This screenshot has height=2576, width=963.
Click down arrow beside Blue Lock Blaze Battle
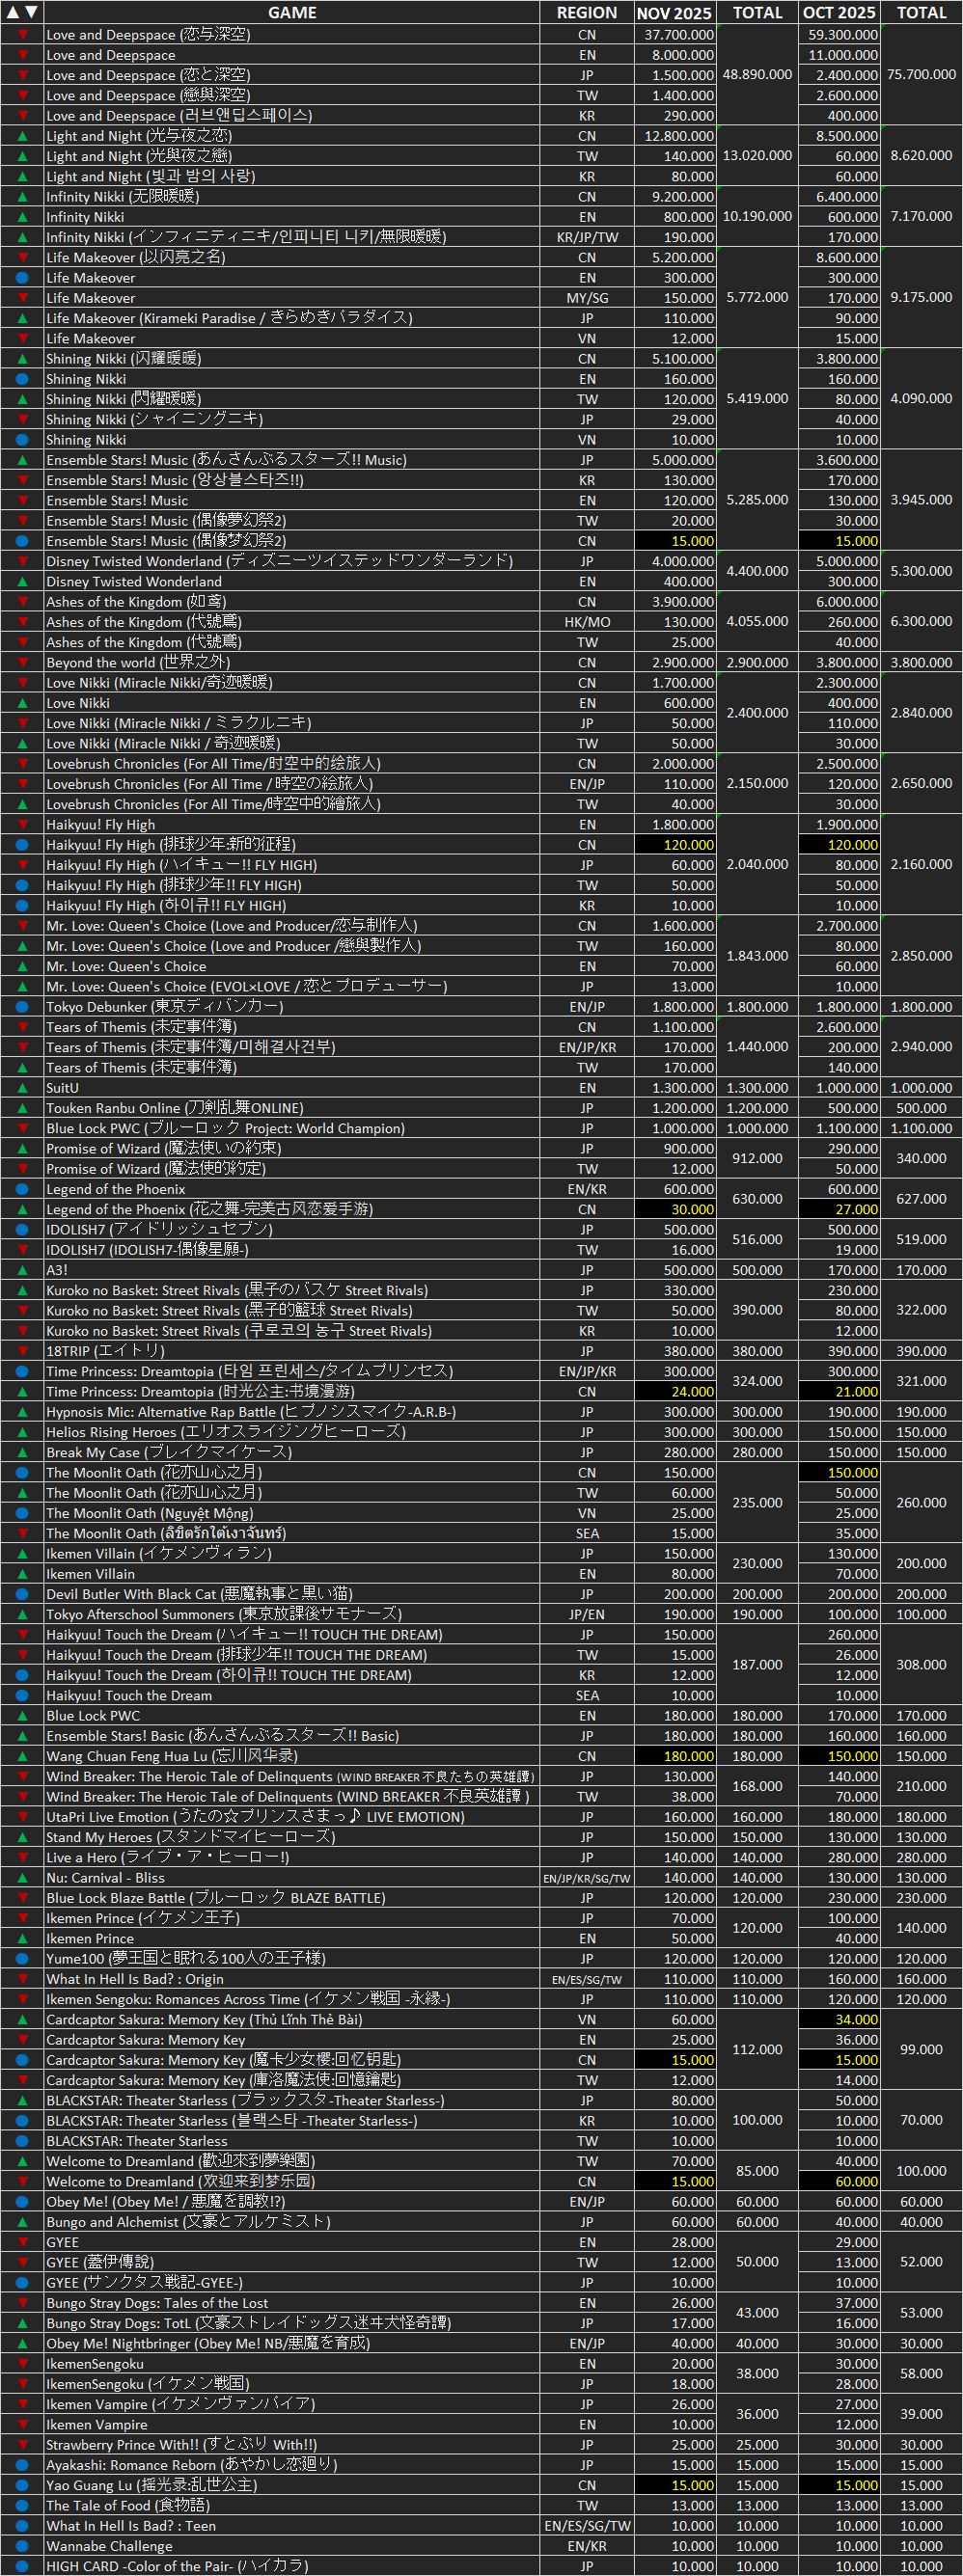(x=22, y=1898)
